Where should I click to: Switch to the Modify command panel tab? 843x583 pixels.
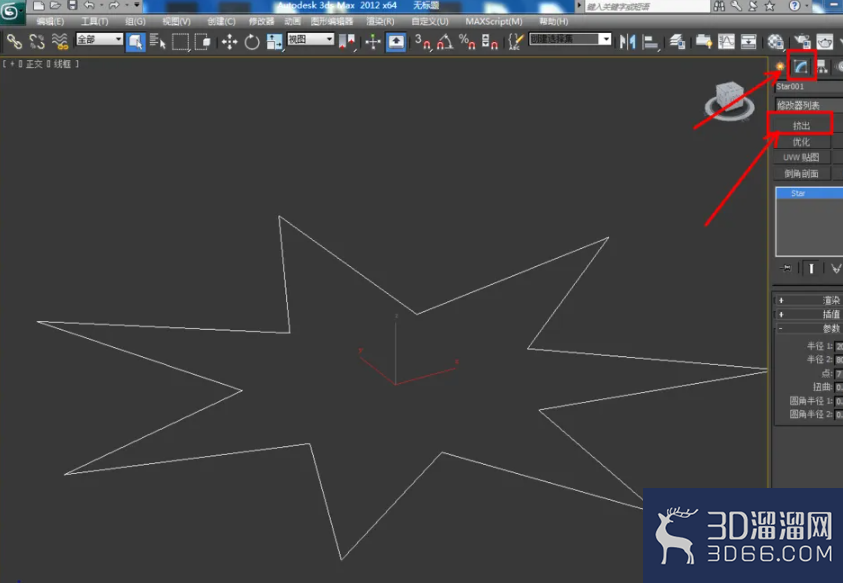click(x=801, y=67)
